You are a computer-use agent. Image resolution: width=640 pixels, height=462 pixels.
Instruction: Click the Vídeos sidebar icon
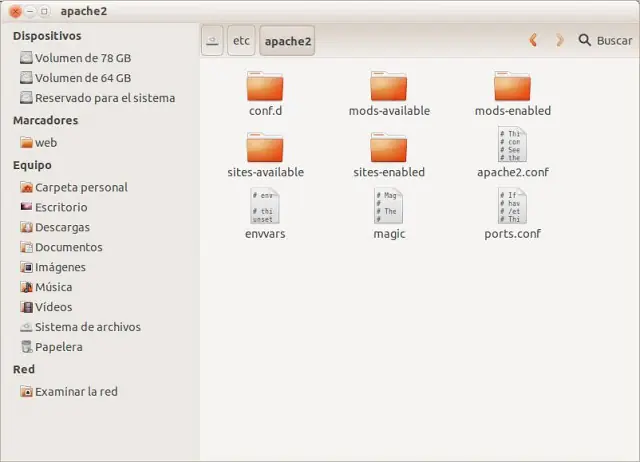[x=26, y=307]
